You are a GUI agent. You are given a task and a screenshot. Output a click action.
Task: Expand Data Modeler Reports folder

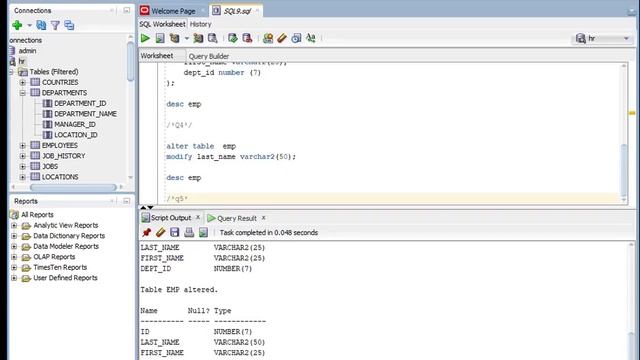pyautogui.click(x=14, y=247)
